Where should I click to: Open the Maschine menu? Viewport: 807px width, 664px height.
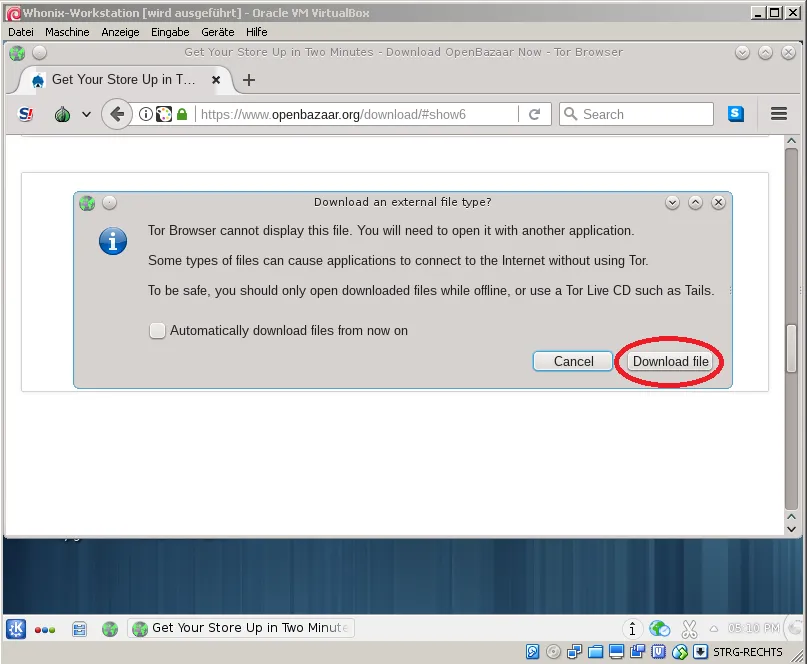point(67,32)
